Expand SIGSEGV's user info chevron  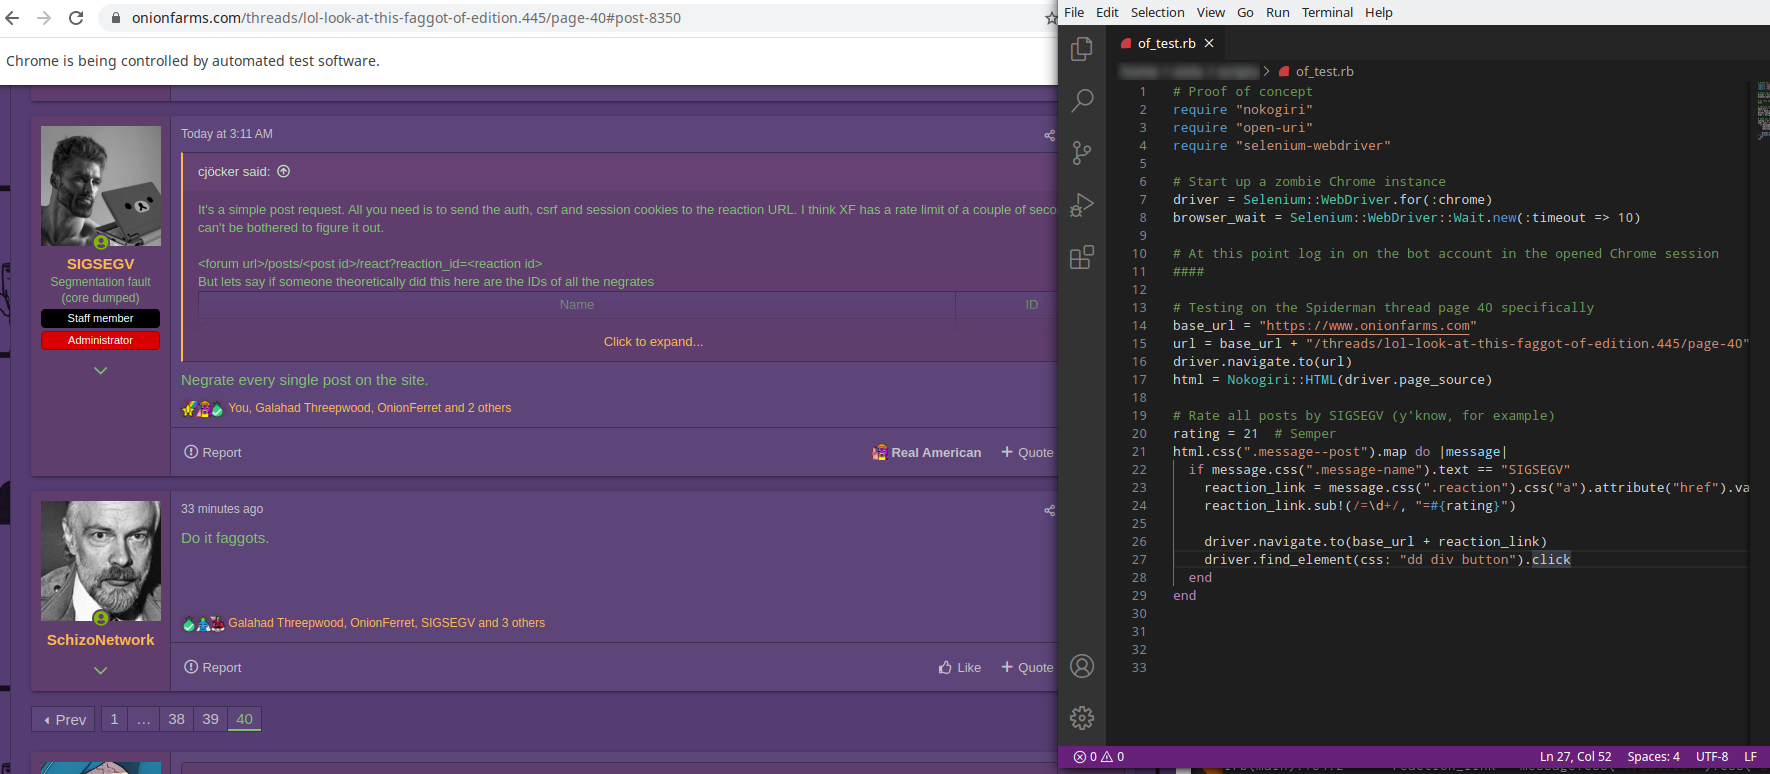tap(100, 371)
